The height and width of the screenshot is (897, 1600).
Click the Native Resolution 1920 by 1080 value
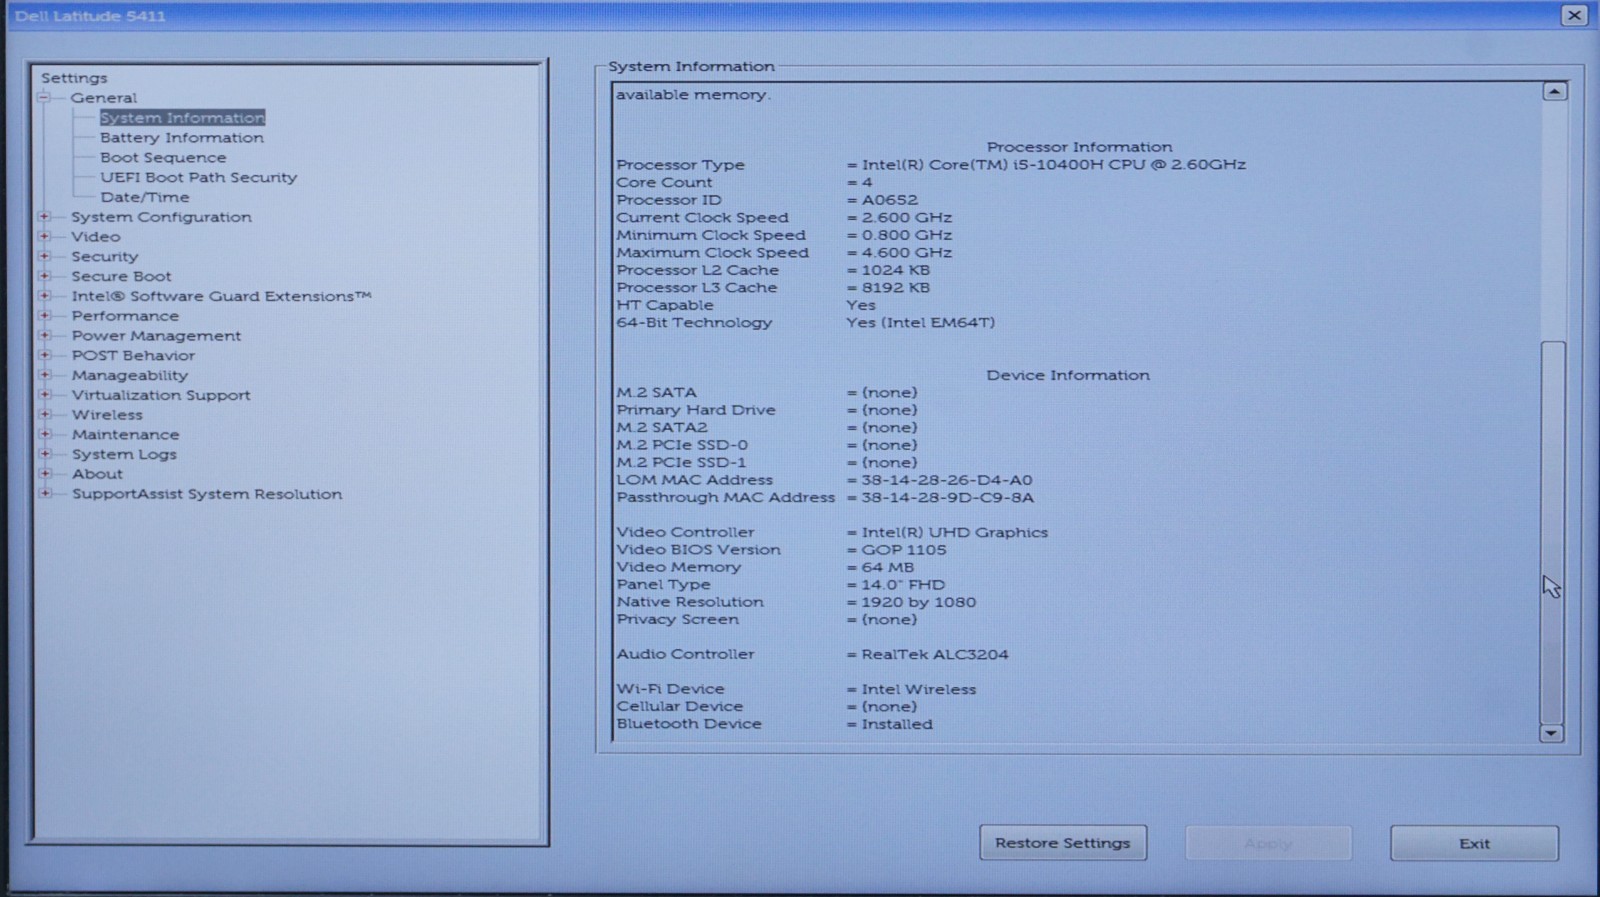click(x=919, y=602)
